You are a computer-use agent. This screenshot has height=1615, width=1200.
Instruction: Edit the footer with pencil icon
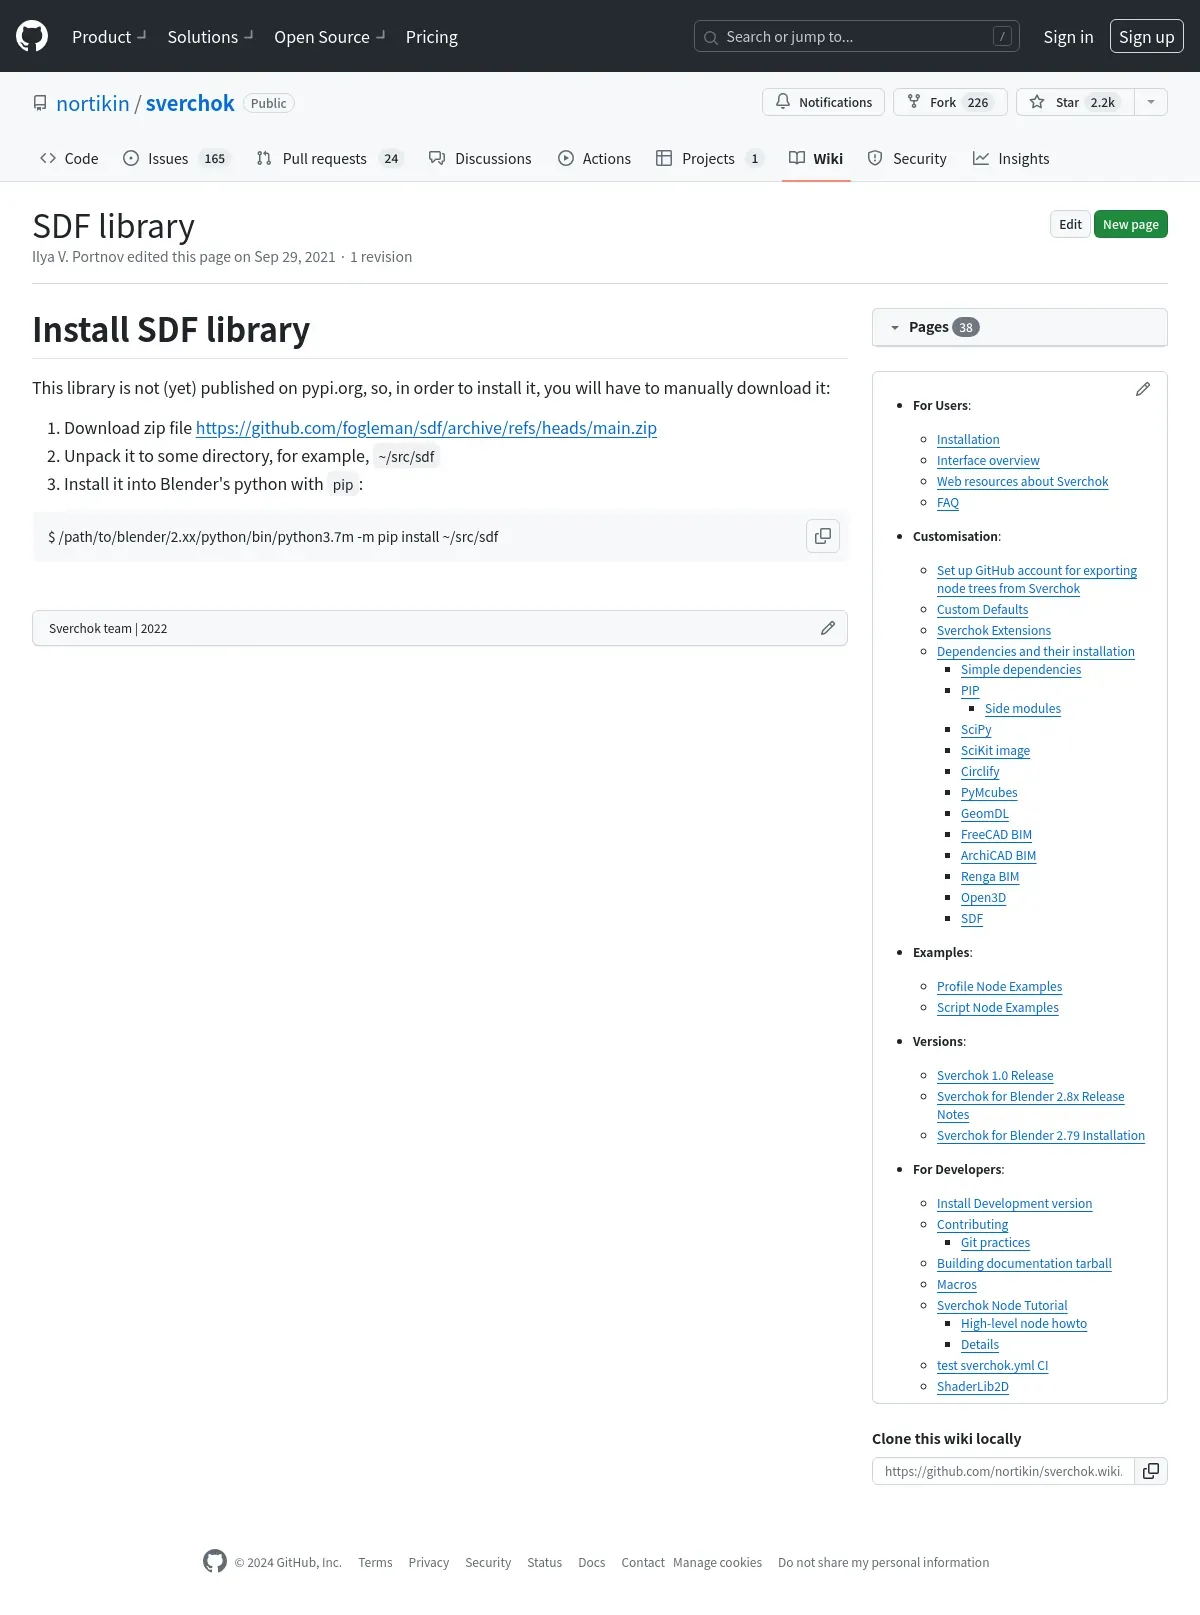(828, 628)
